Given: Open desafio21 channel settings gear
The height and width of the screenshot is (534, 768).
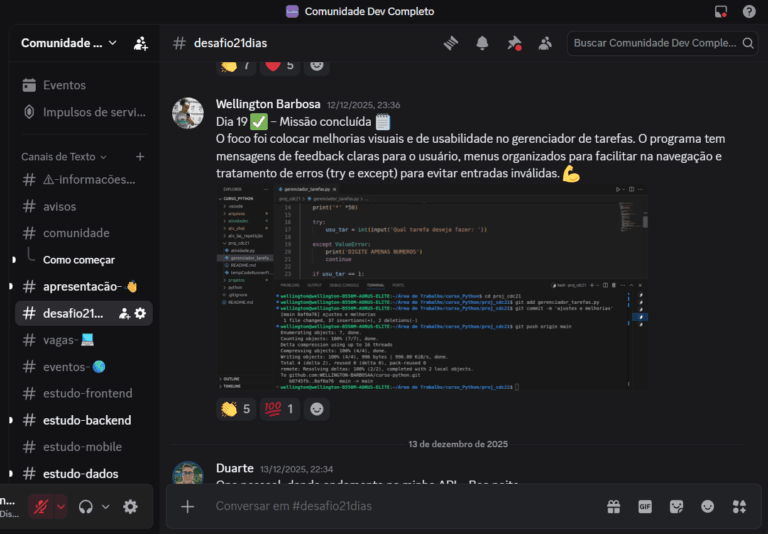Looking at the screenshot, I should click(140, 314).
